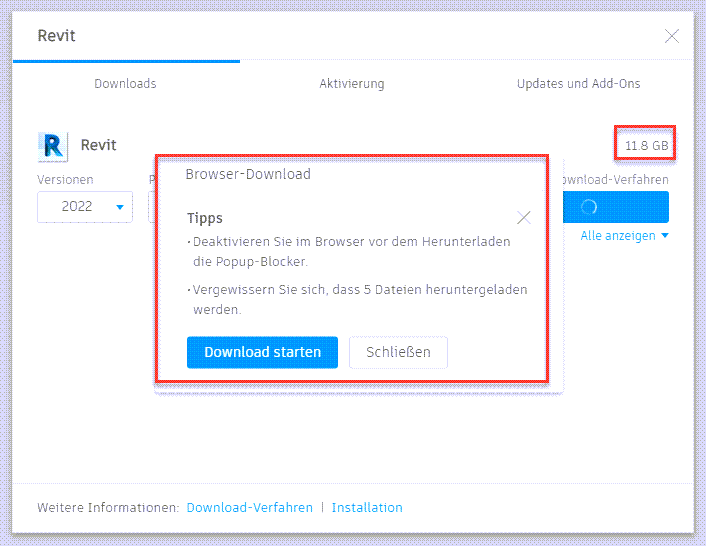Open the partially hidden dropdown beside Versionen

click(x=151, y=207)
